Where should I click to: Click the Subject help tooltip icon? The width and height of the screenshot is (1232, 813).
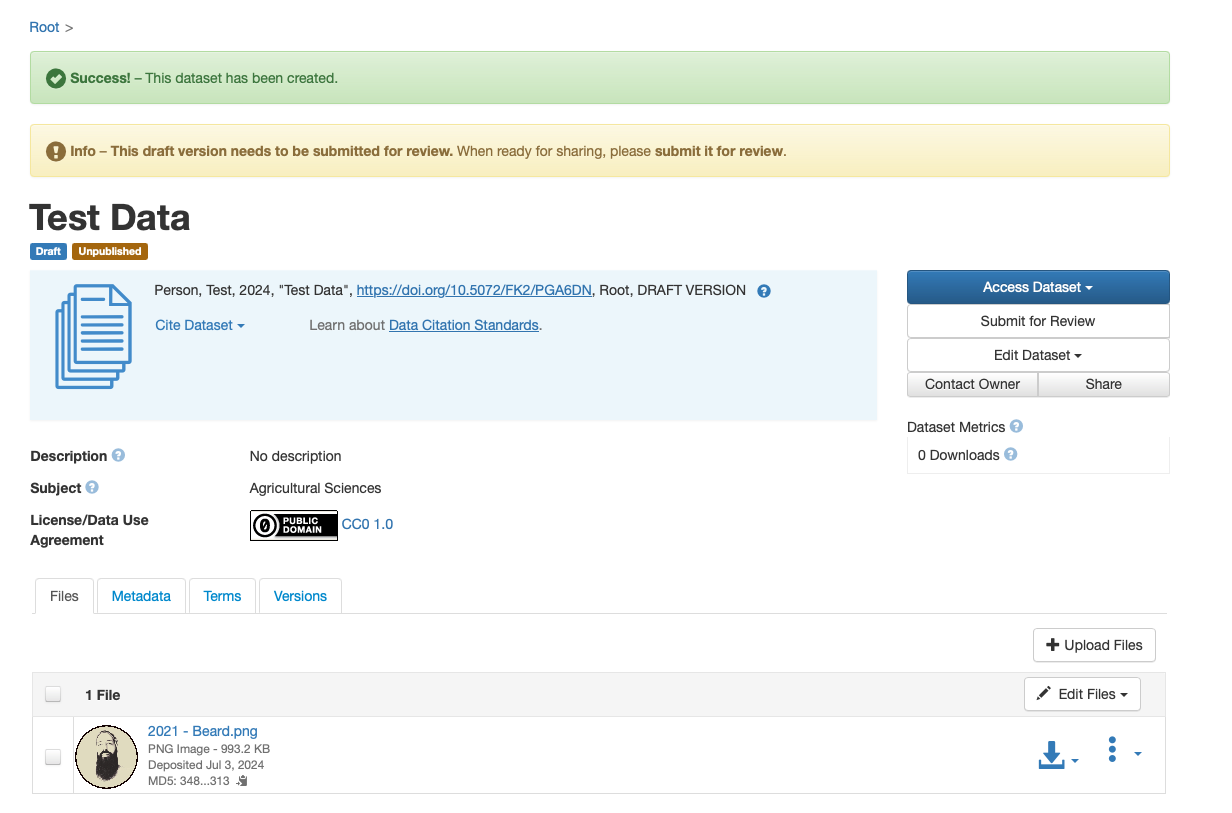[92, 488]
